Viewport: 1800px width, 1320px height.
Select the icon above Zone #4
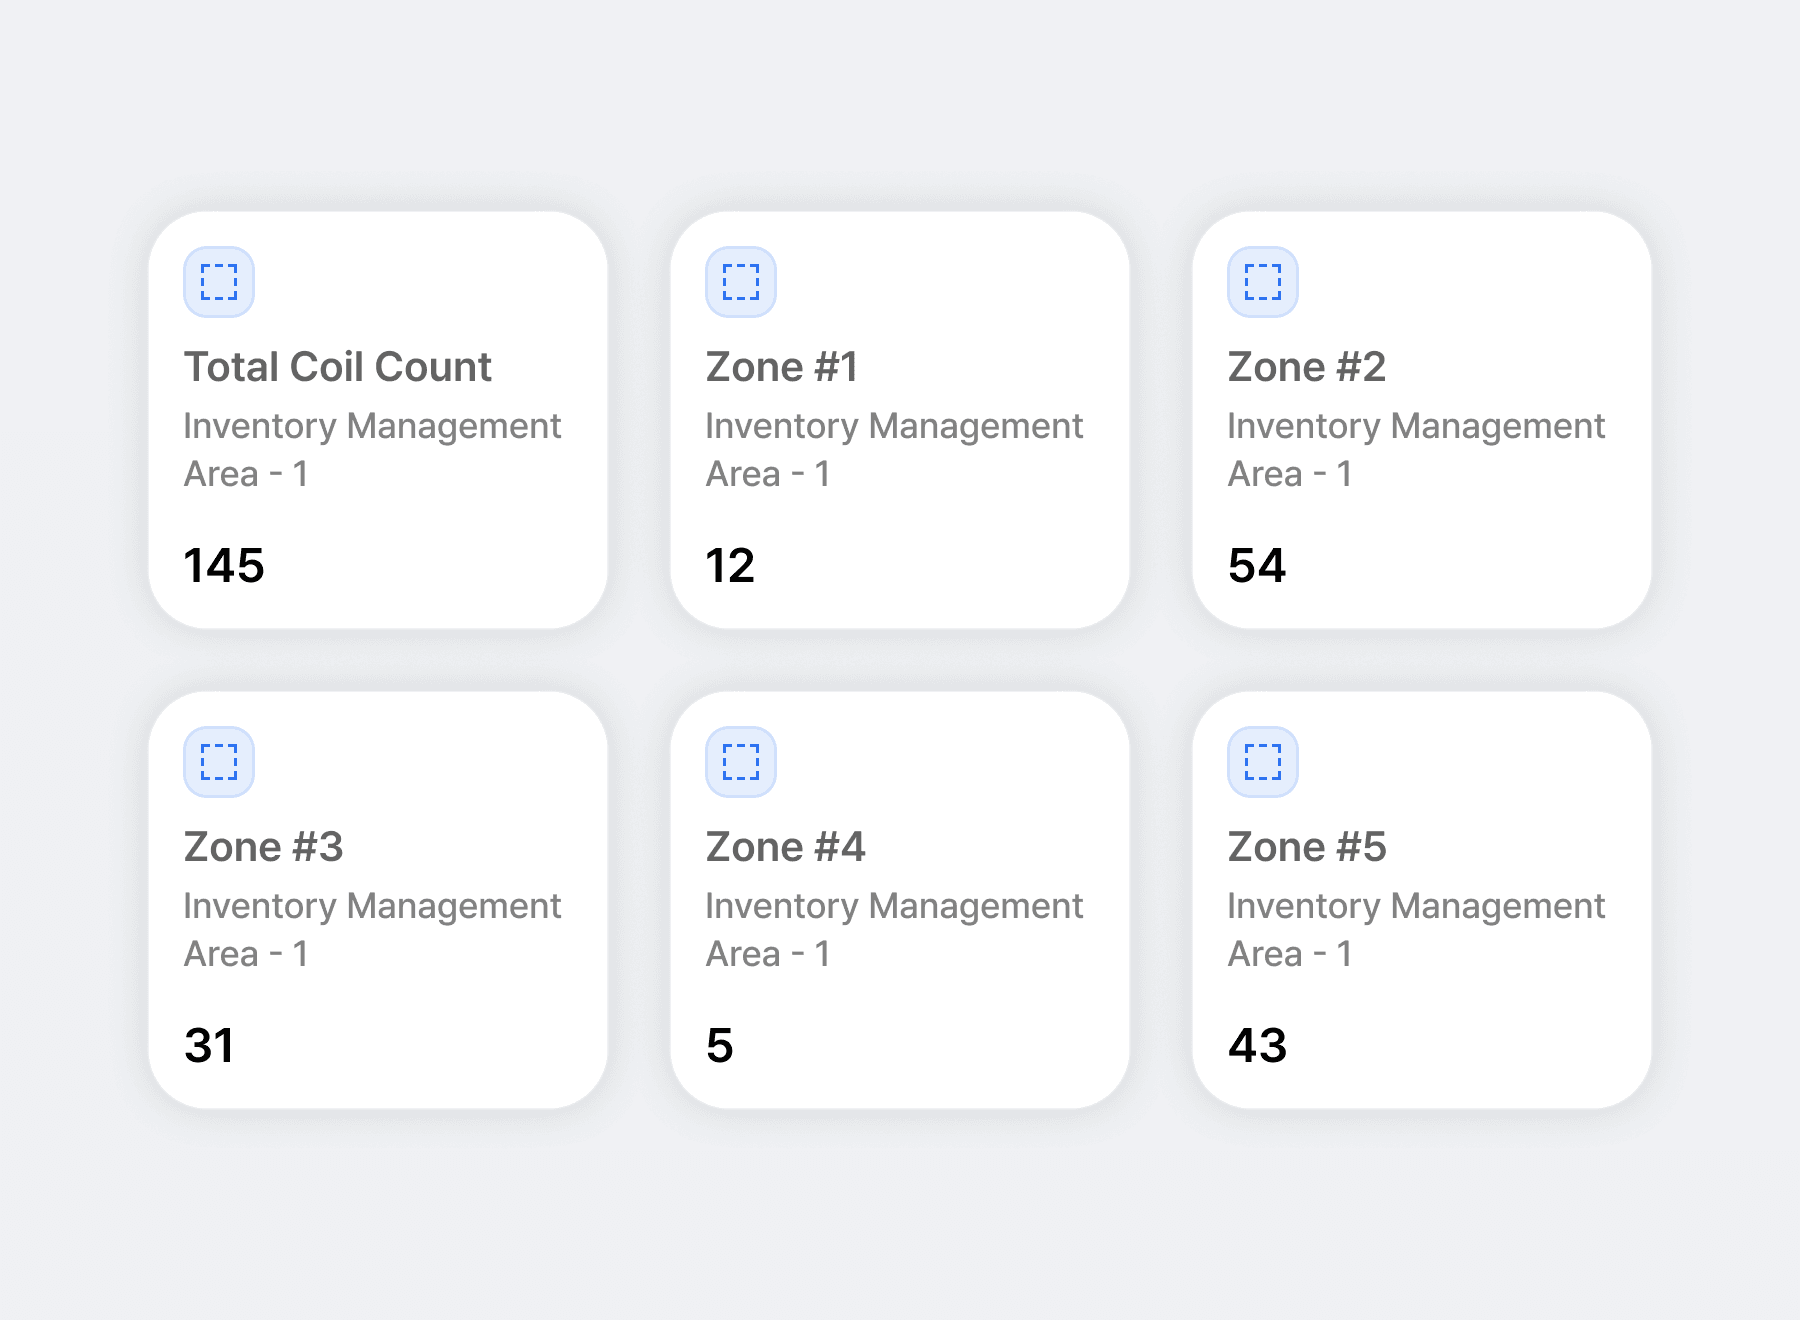pyautogui.click(x=741, y=762)
